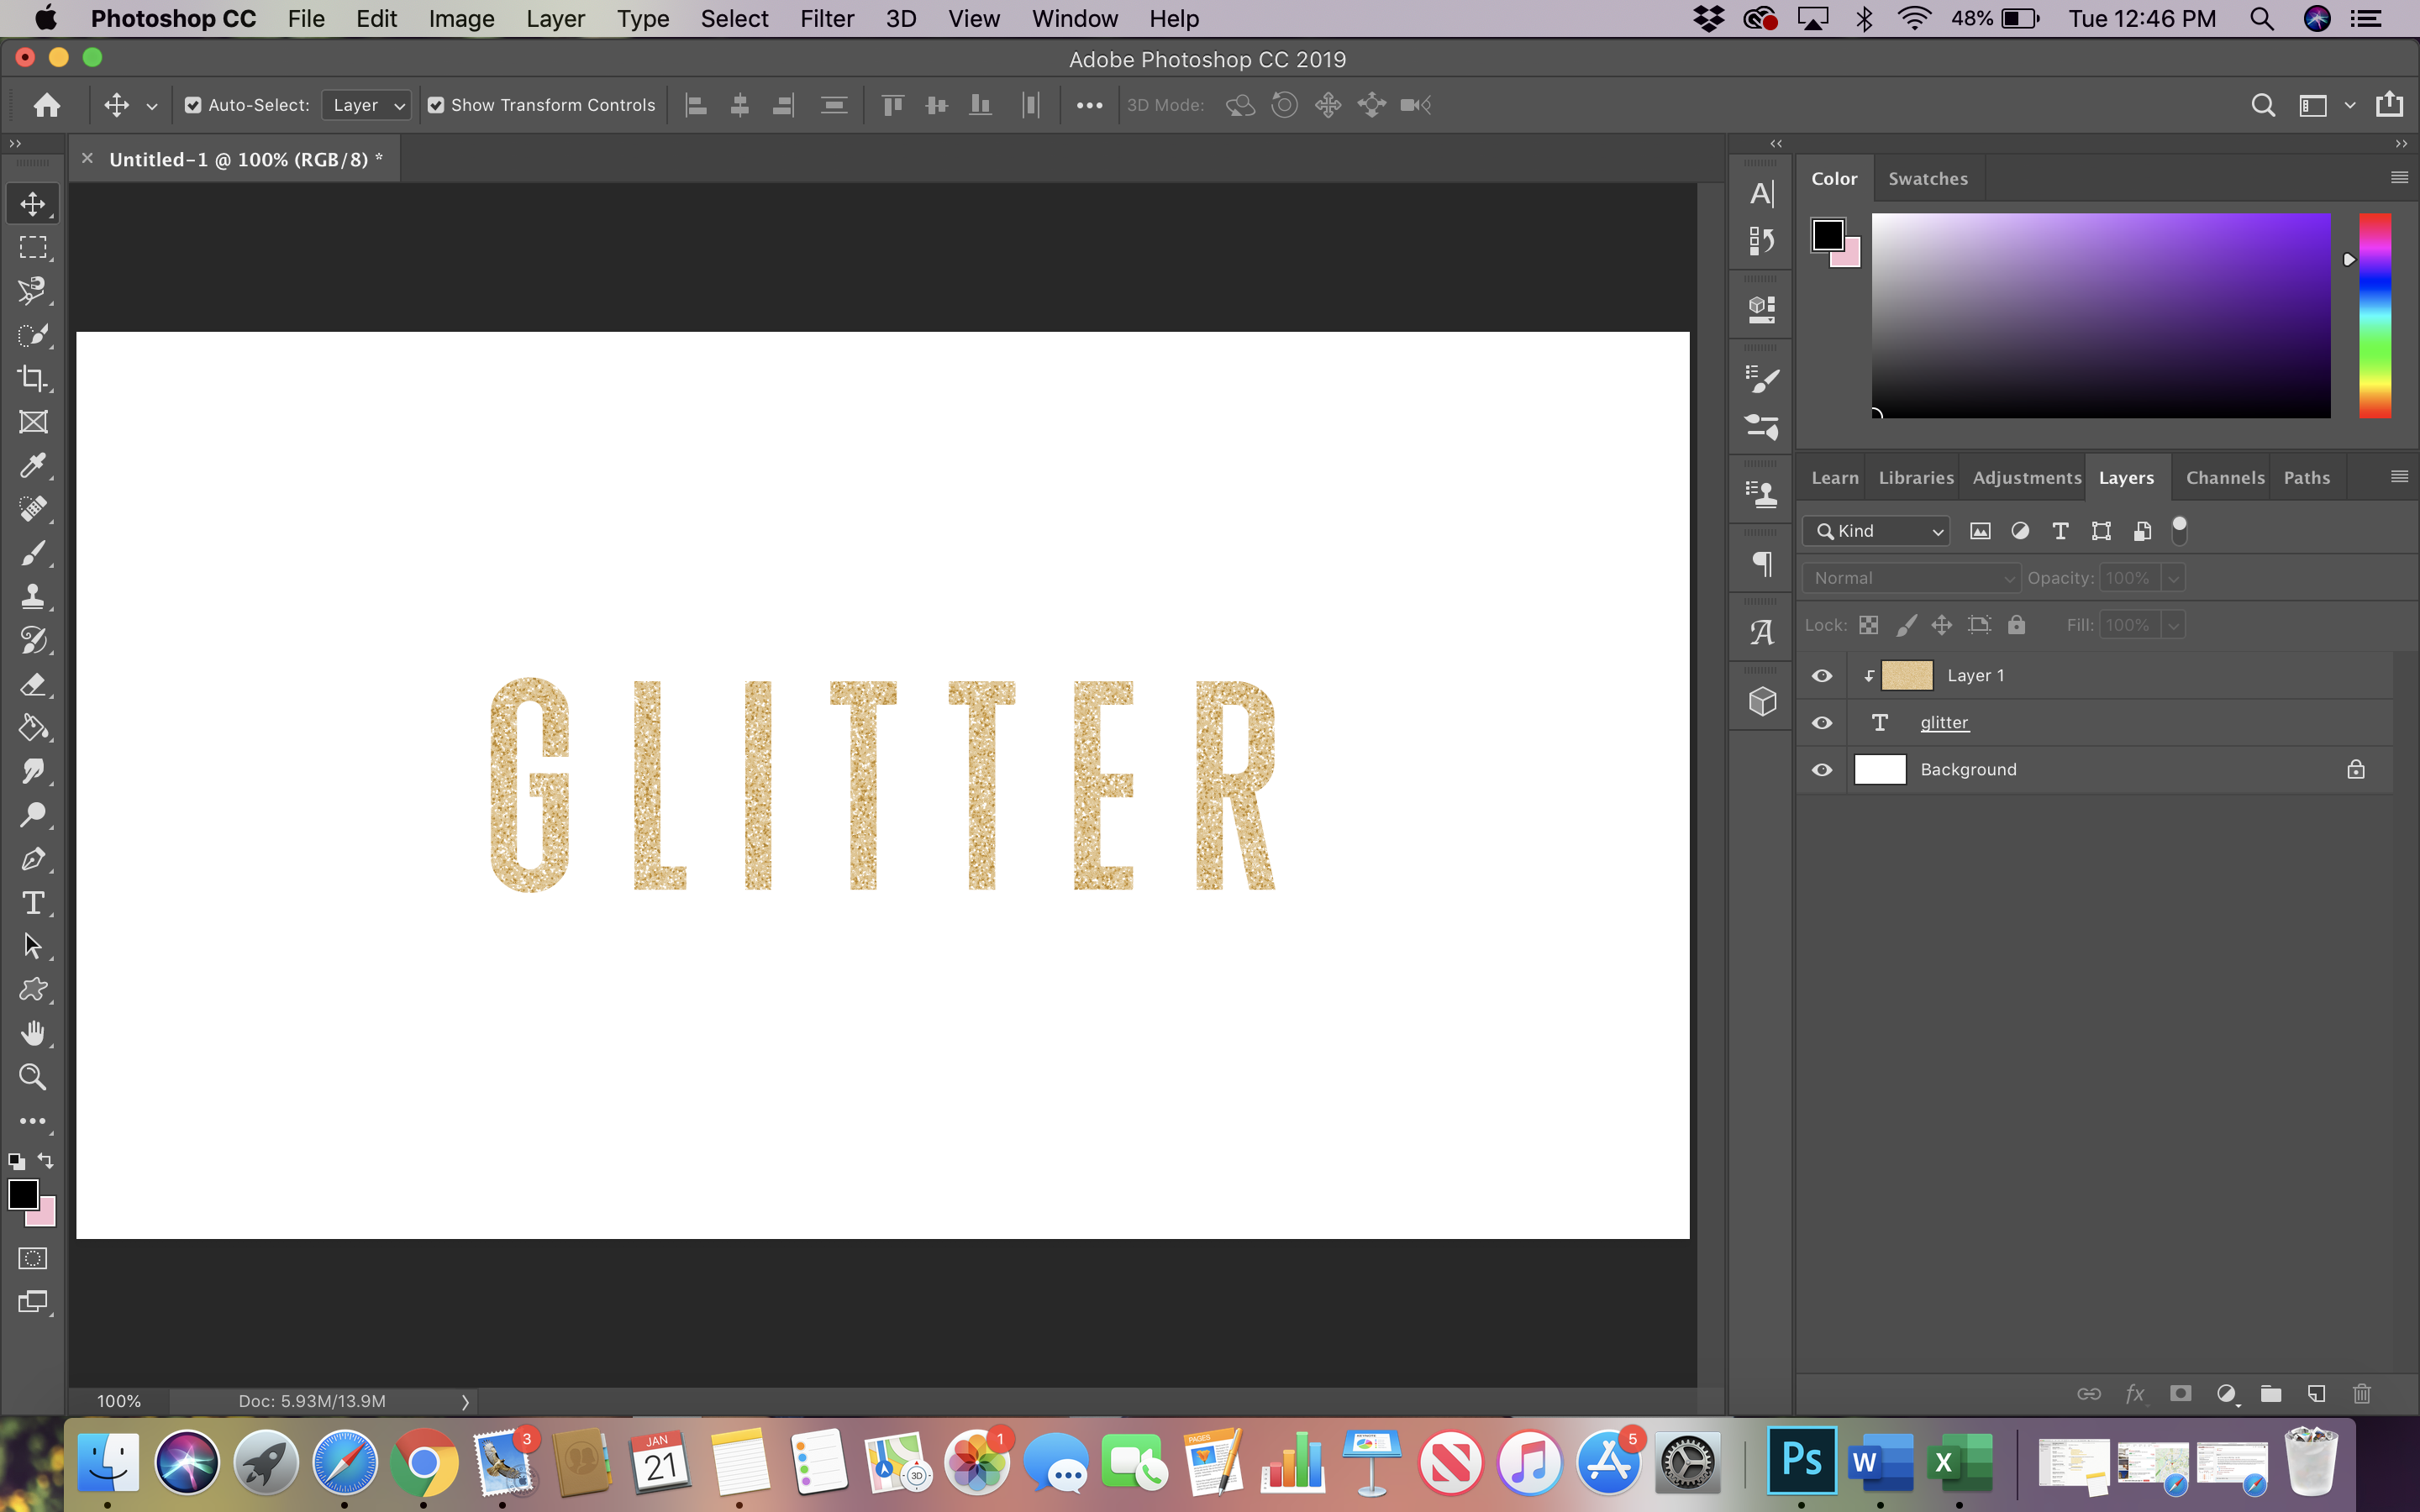Viewport: 2420px width, 1512px height.
Task: Expand the status bar info arrow
Action: [465, 1402]
